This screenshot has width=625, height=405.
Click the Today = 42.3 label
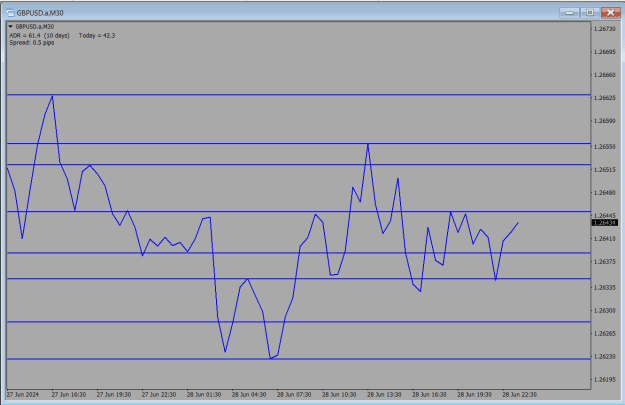tap(97, 35)
